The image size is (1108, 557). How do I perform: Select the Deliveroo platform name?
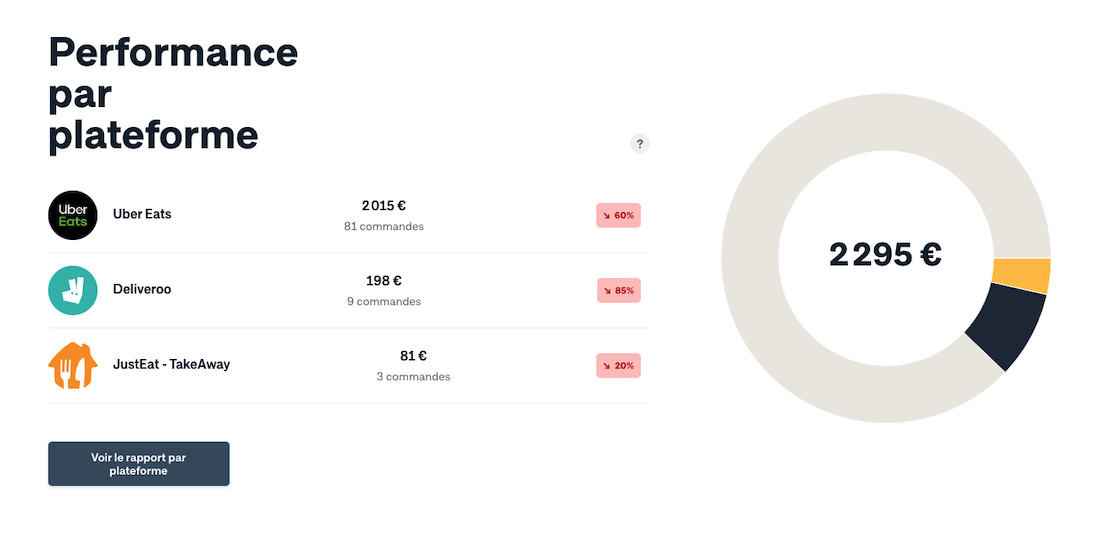tap(142, 289)
